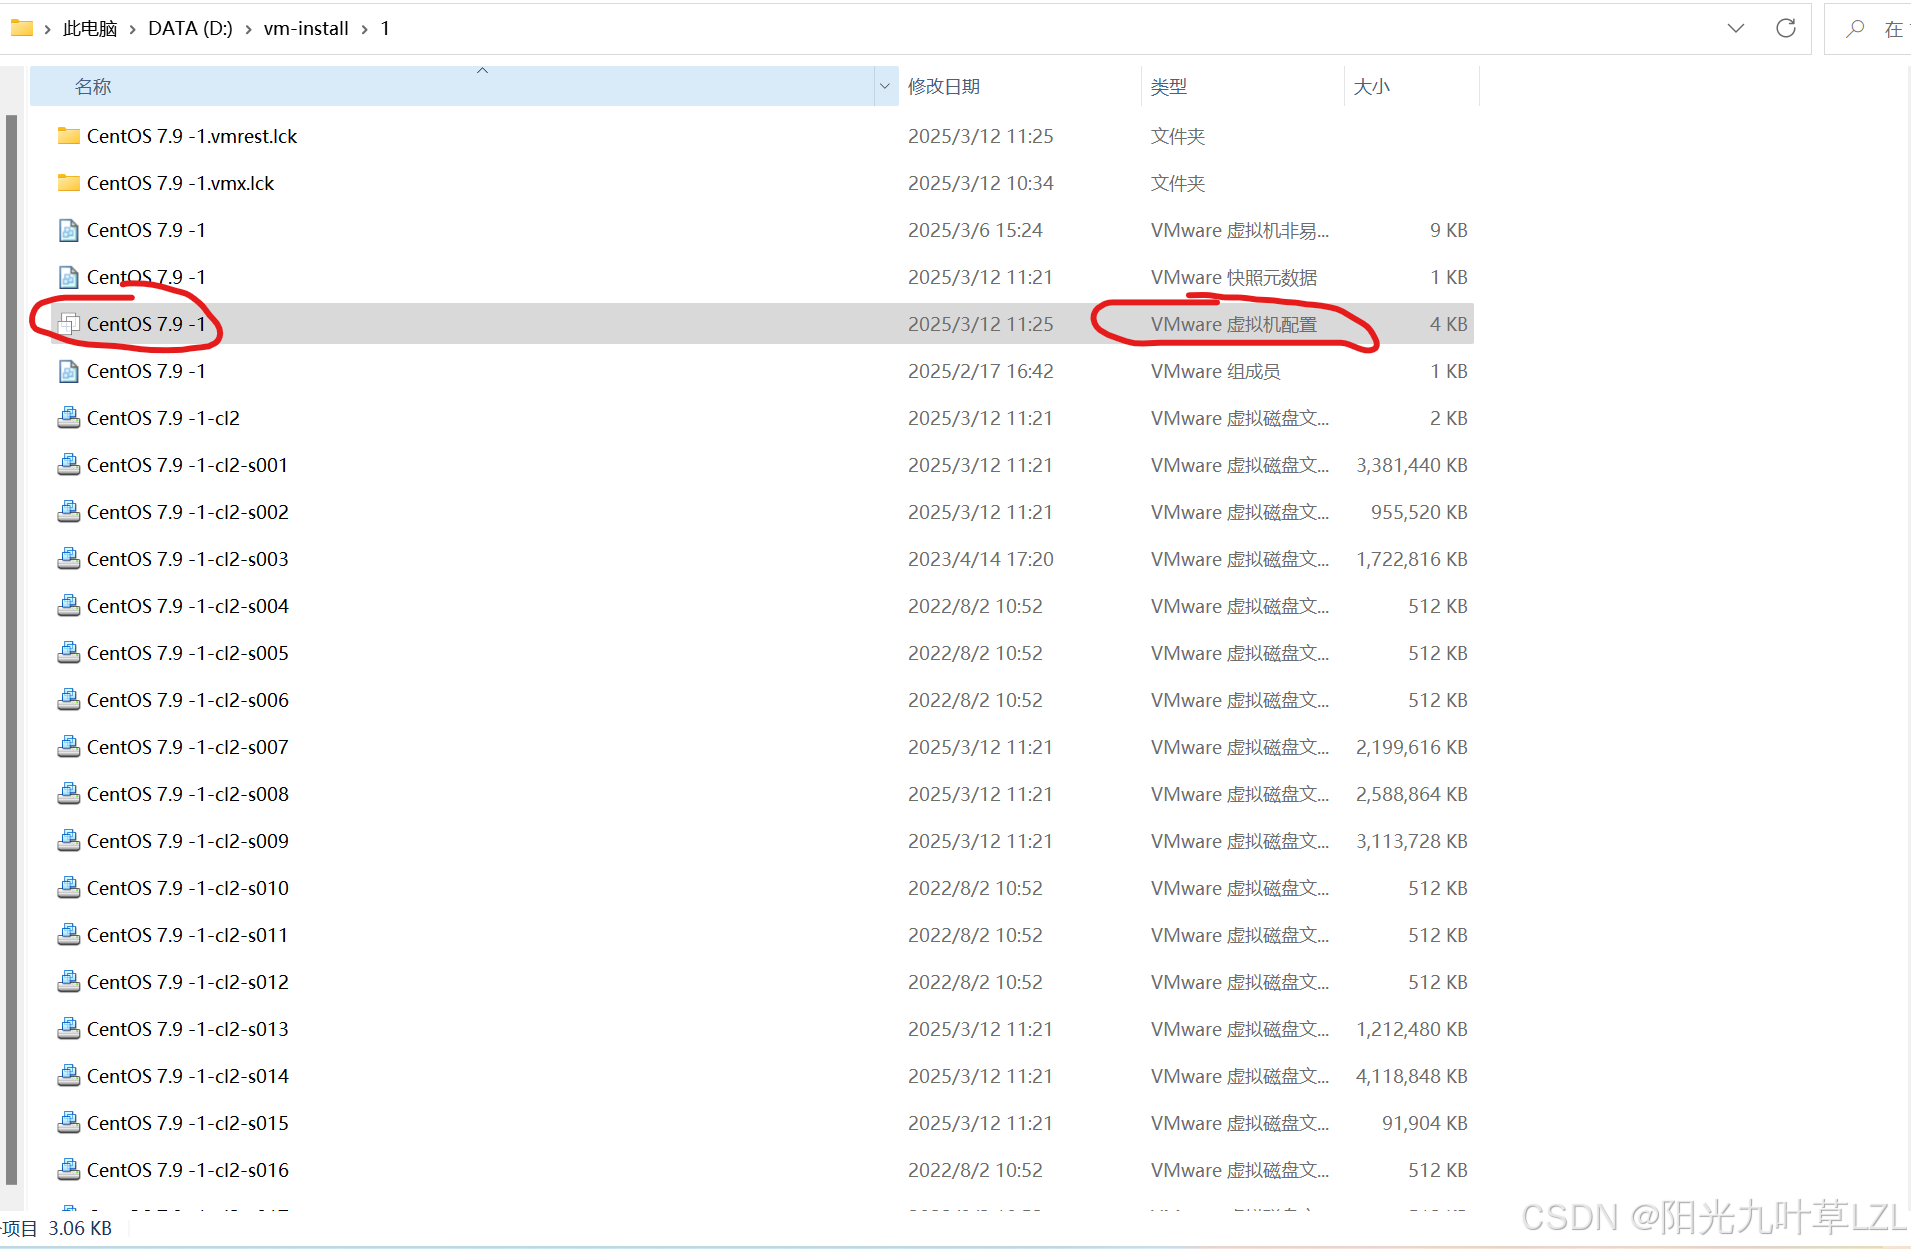The height and width of the screenshot is (1249, 1911).
Task: Click the search magnifier icon
Action: (1855, 29)
